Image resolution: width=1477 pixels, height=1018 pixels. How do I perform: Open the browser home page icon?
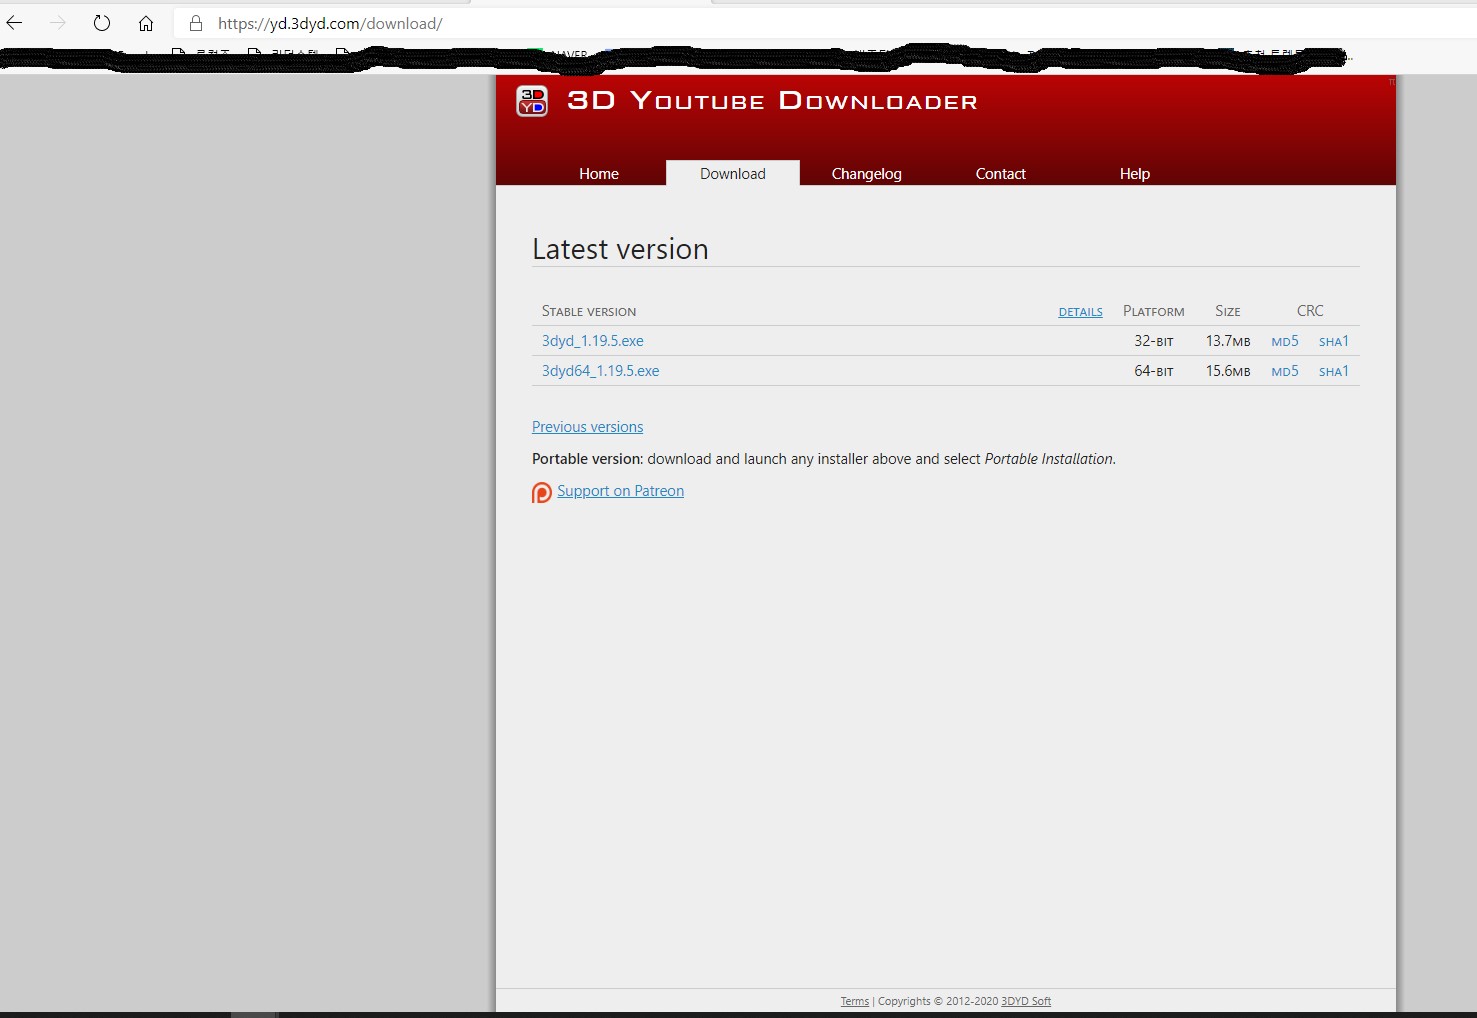point(146,23)
